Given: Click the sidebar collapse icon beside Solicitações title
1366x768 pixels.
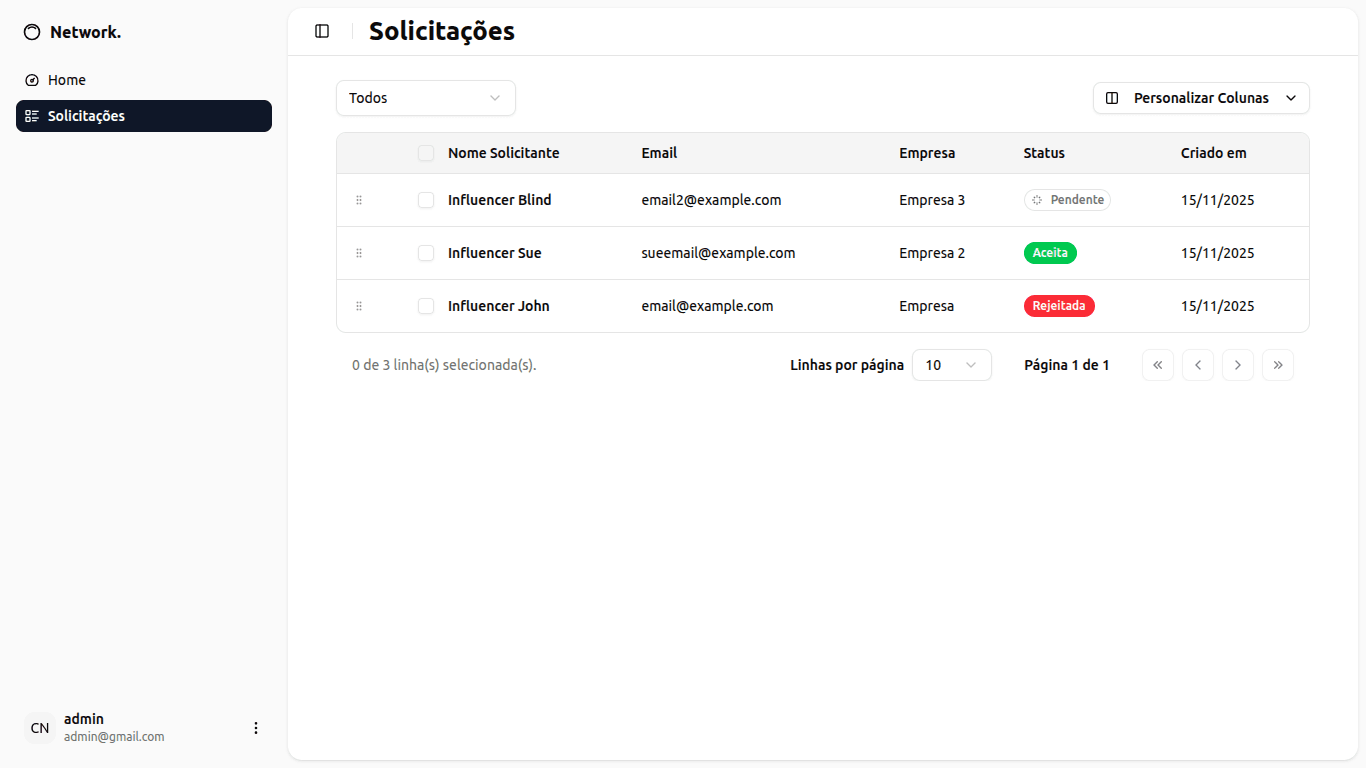Looking at the screenshot, I should pyautogui.click(x=321, y=31).
